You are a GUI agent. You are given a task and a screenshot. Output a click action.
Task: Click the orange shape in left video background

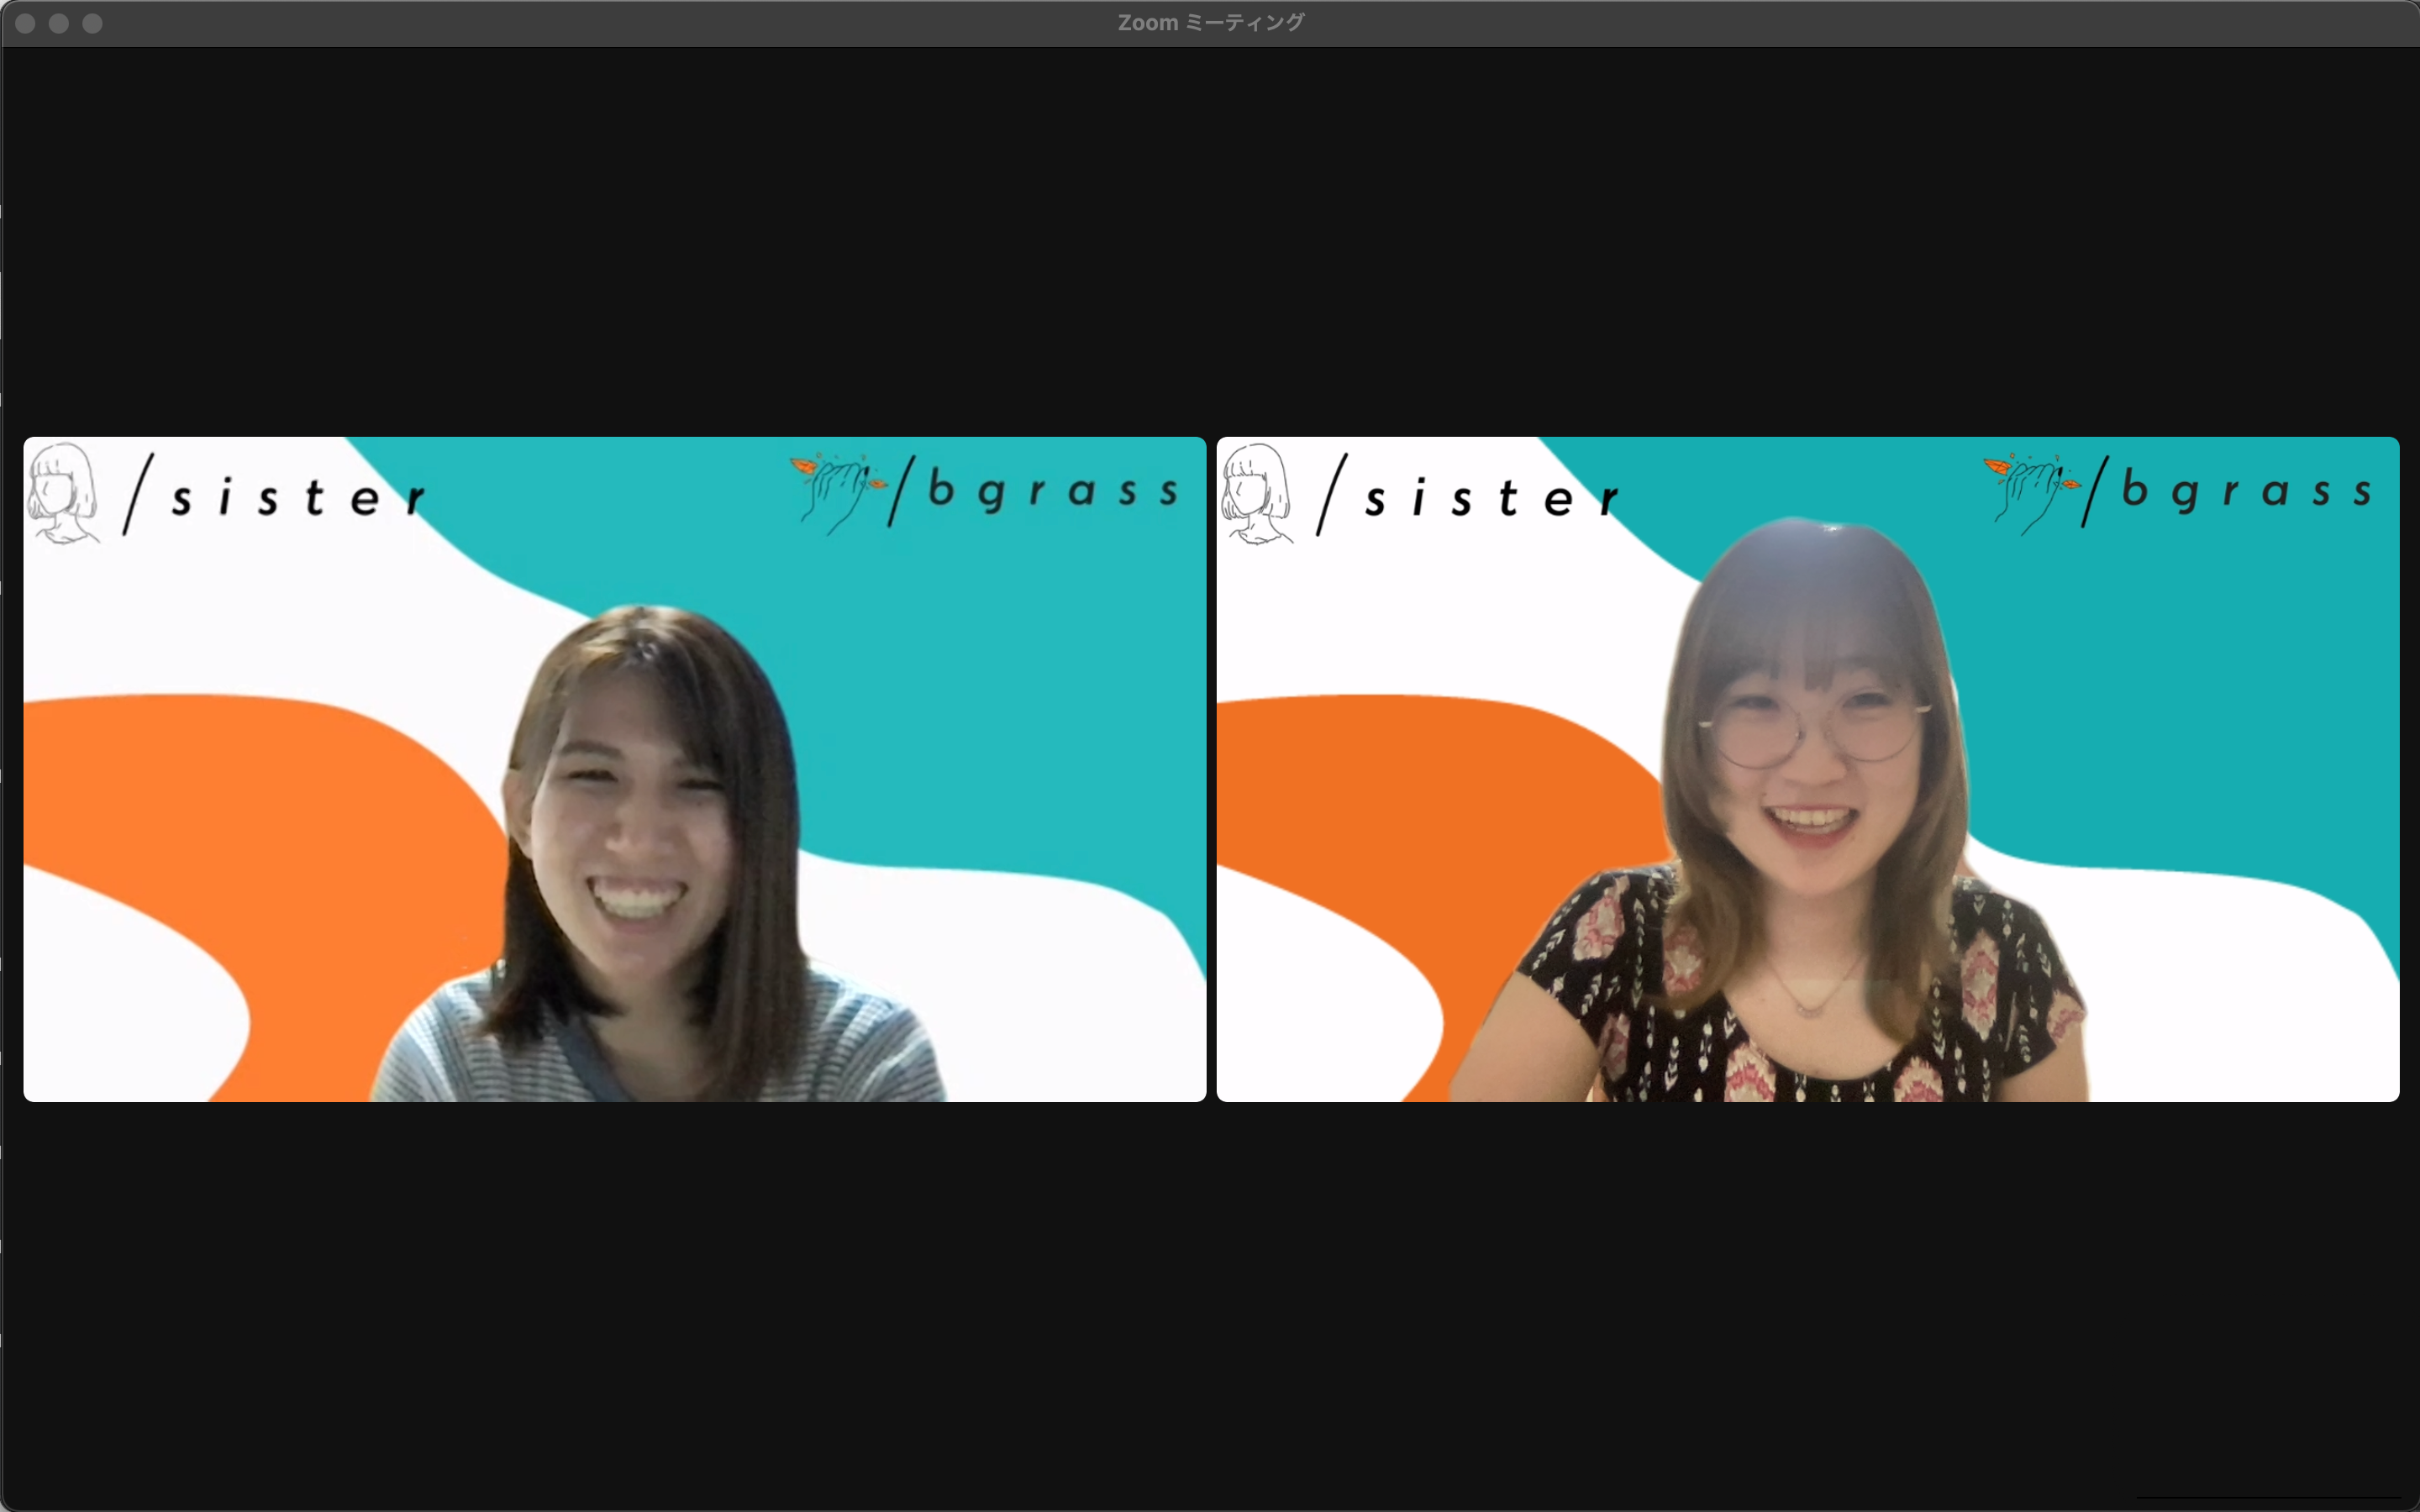pos(260,800)
